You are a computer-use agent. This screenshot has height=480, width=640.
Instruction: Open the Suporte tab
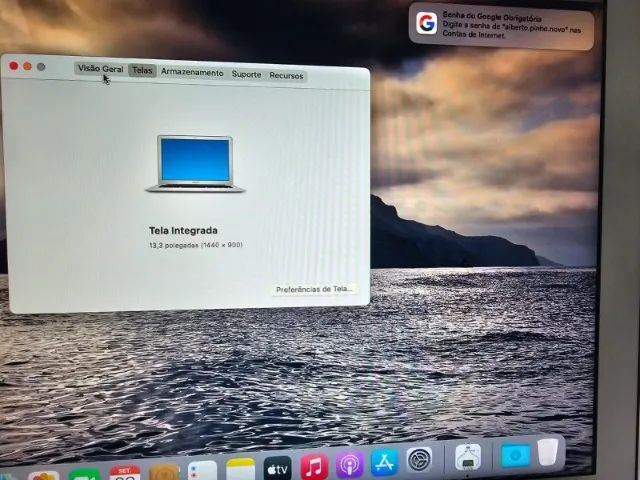point(246,74)
